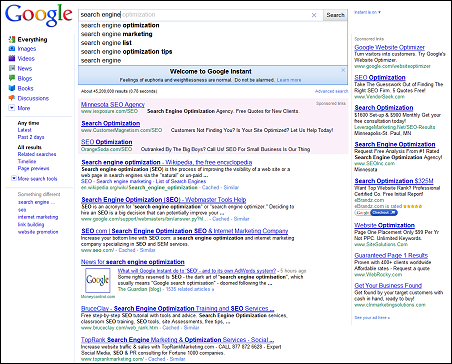Image resolution: width=452 pixels, height=364 pixels.
Task: Open the Guaranteed Page 1 Results ad
Action: 391,255
